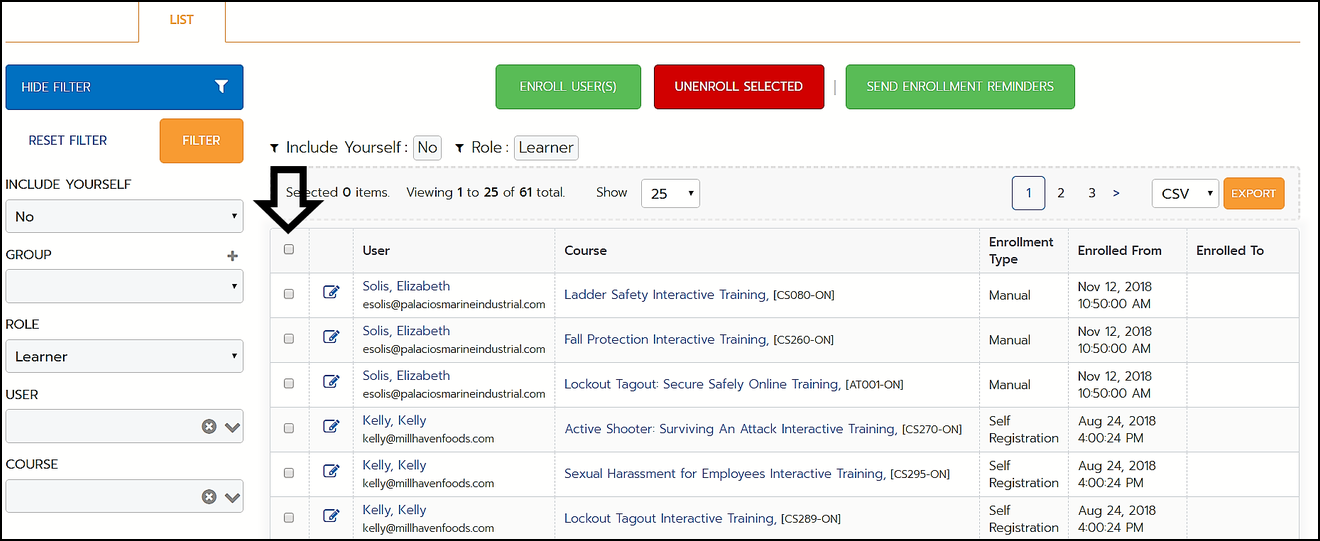1320x541 pixels.
Task: Expand the Course filter chevron
Action: (x=233, y=498)
